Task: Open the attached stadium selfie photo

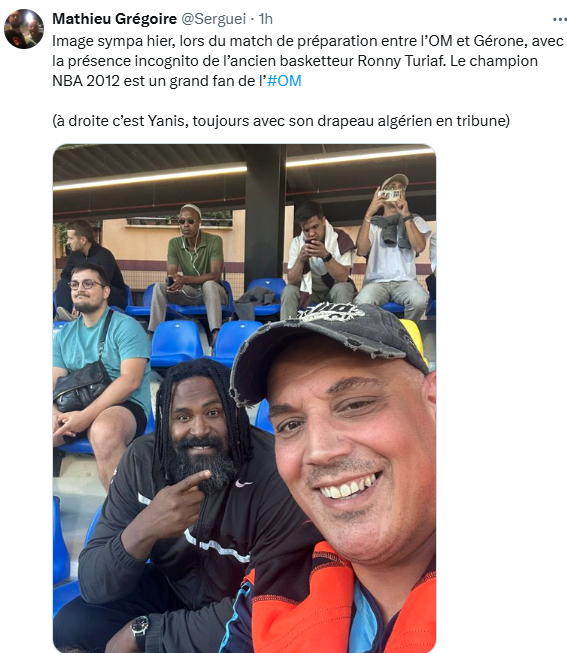Action: (244, 398)
